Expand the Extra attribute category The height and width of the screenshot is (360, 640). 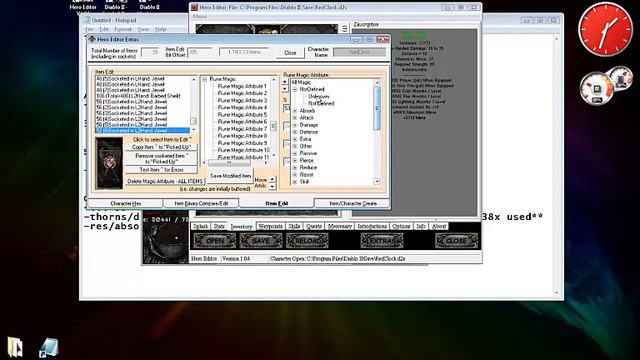point(295,139)
